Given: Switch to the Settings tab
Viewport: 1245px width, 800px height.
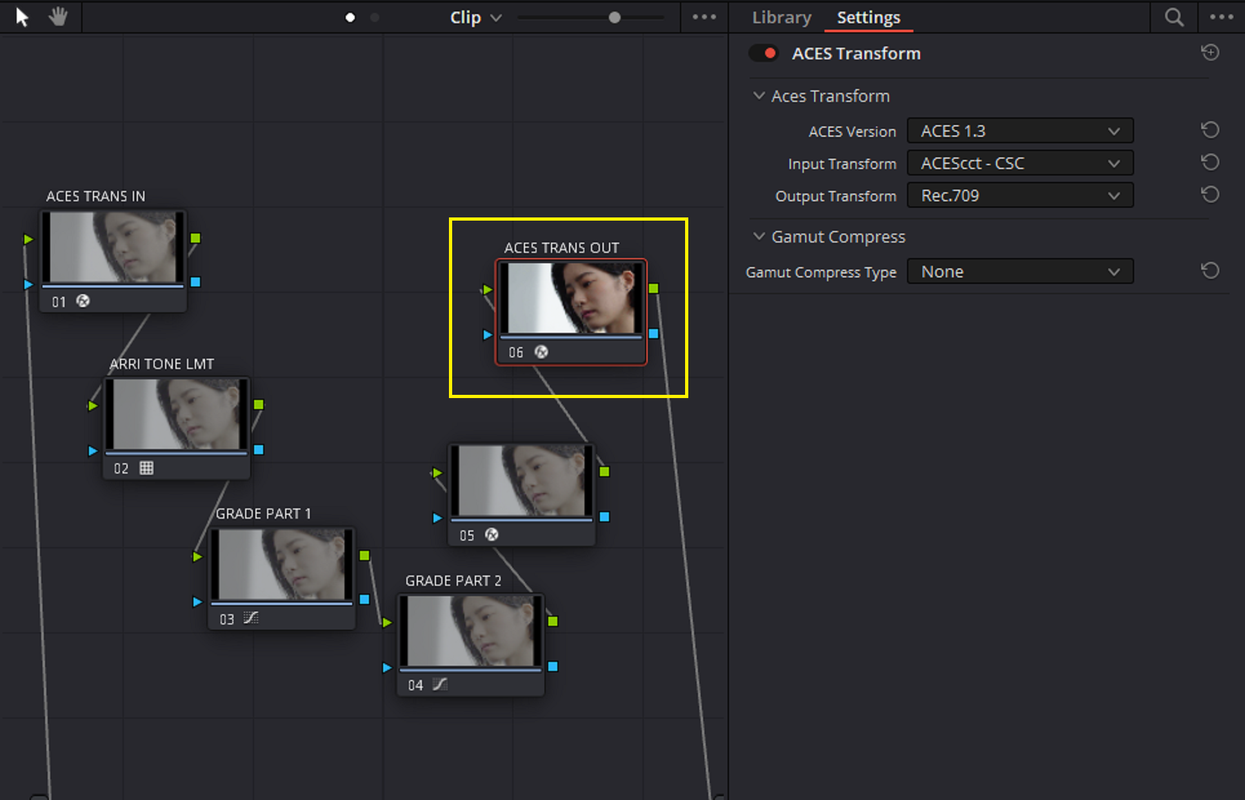Looking at the screenshot, I should 868,17.
